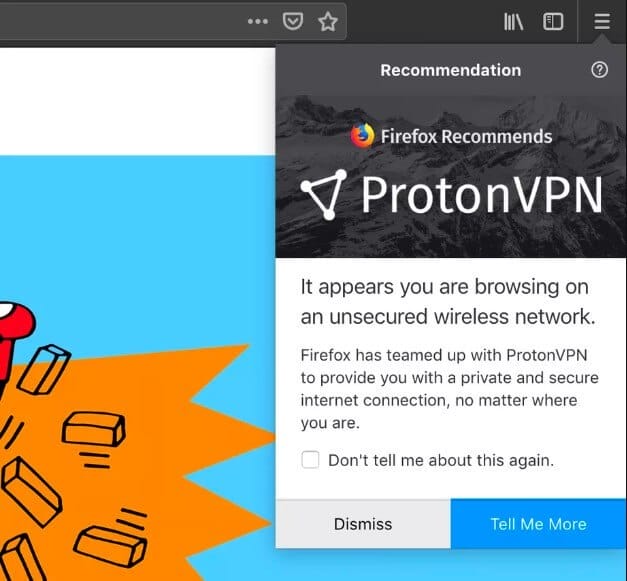Click the mountain banner image

(451, 176)
